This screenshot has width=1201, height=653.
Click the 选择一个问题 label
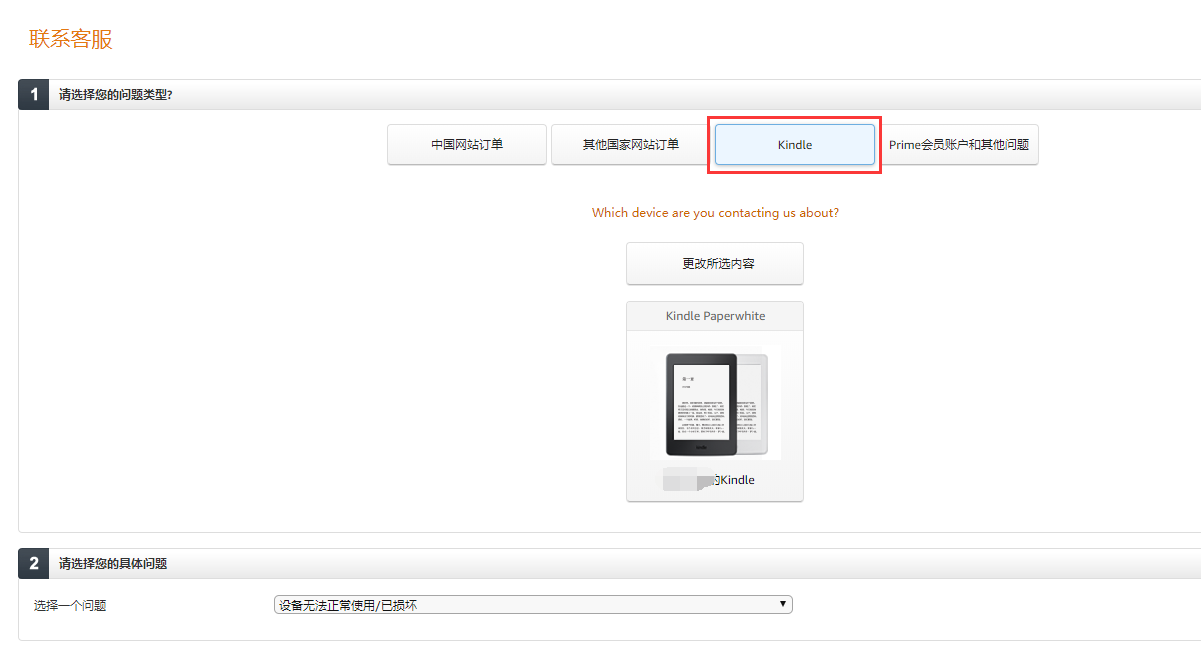point(70,605)
